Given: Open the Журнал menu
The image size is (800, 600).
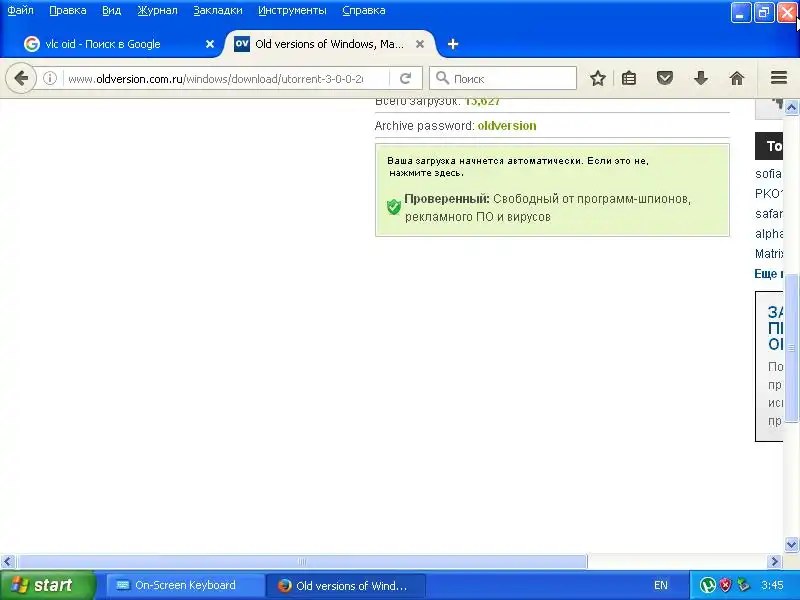Looking at the screenshot, I should [157, 10].
